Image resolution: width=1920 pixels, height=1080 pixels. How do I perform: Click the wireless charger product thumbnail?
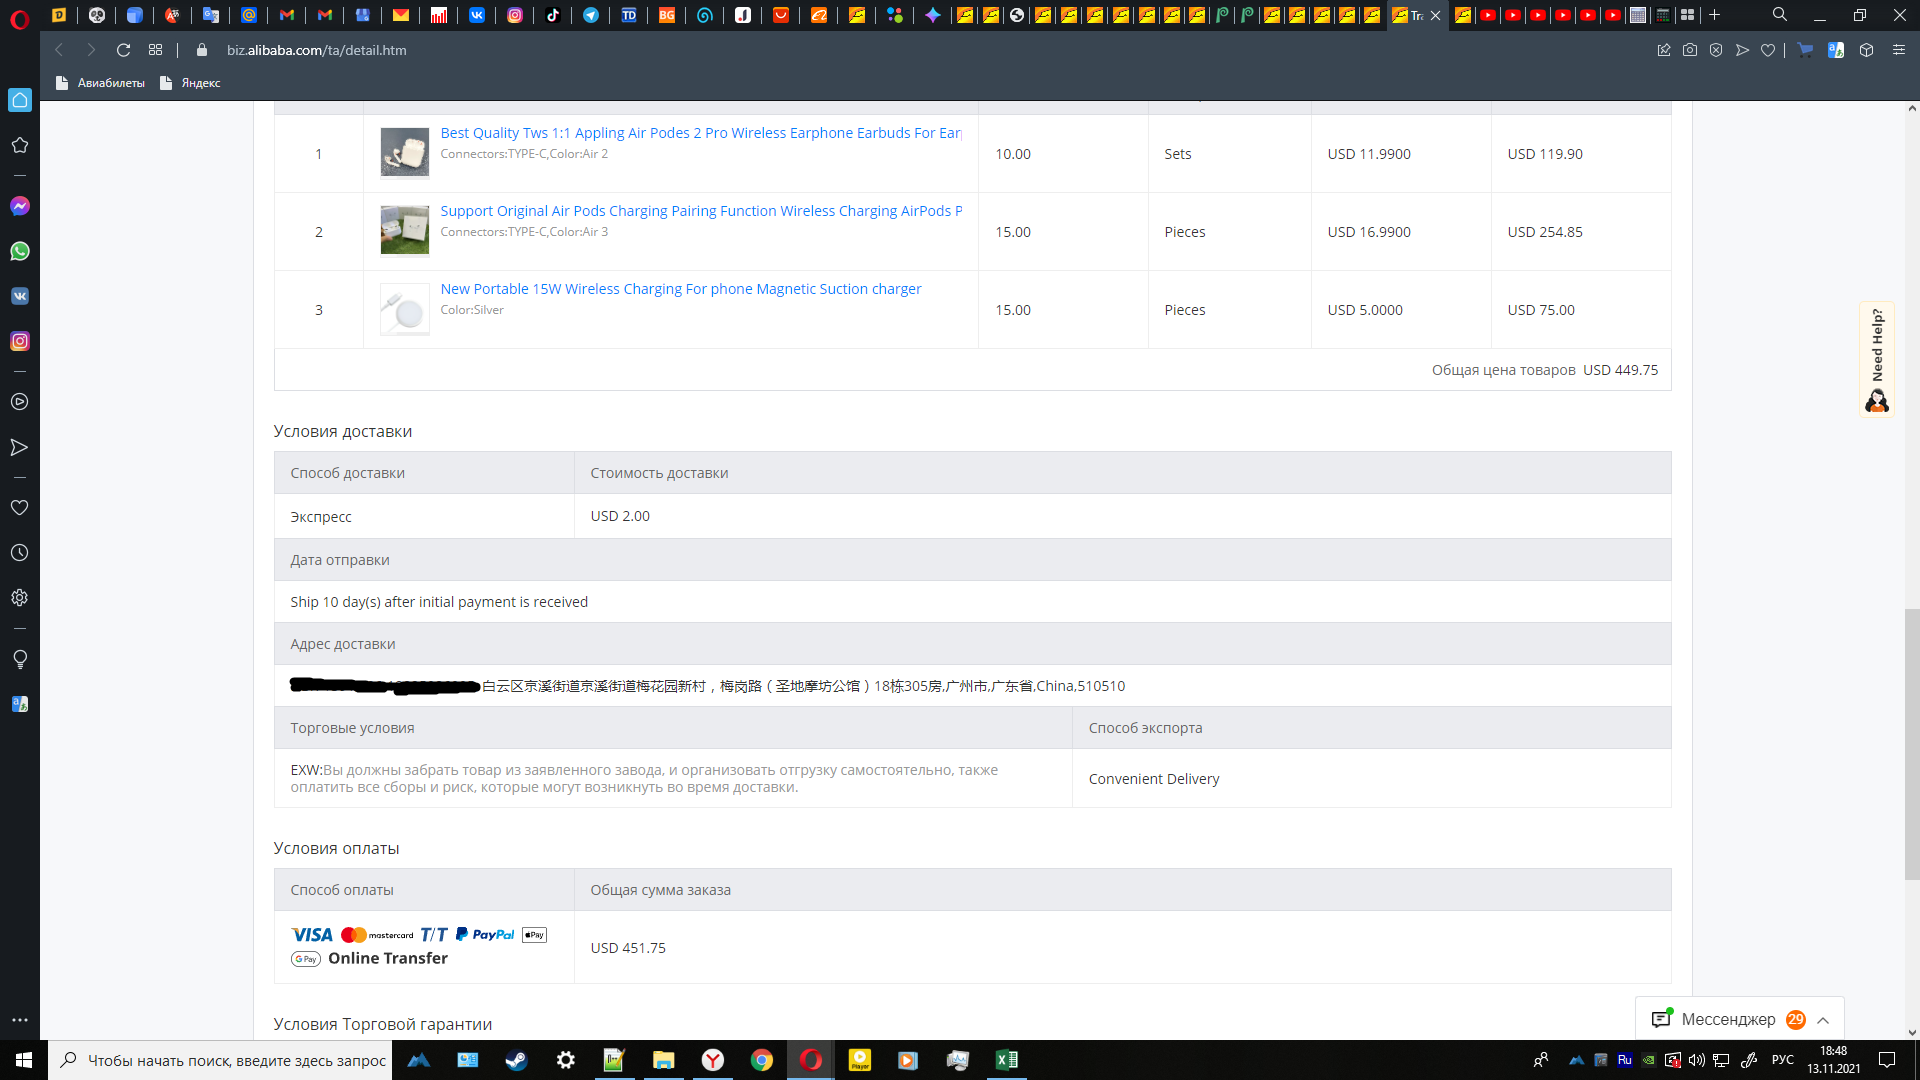[404, 310]
